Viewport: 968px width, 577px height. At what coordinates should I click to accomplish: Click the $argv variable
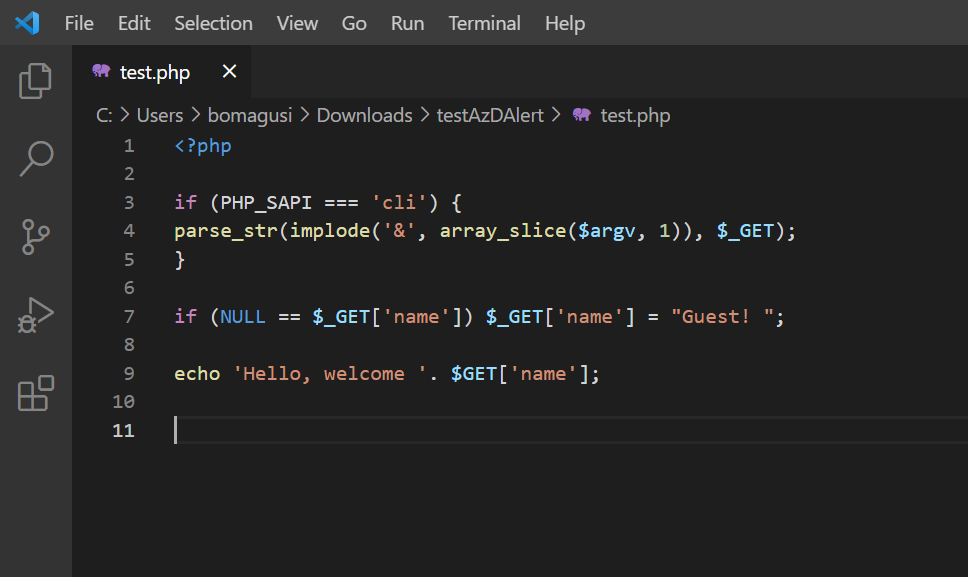tap(606, 231)
